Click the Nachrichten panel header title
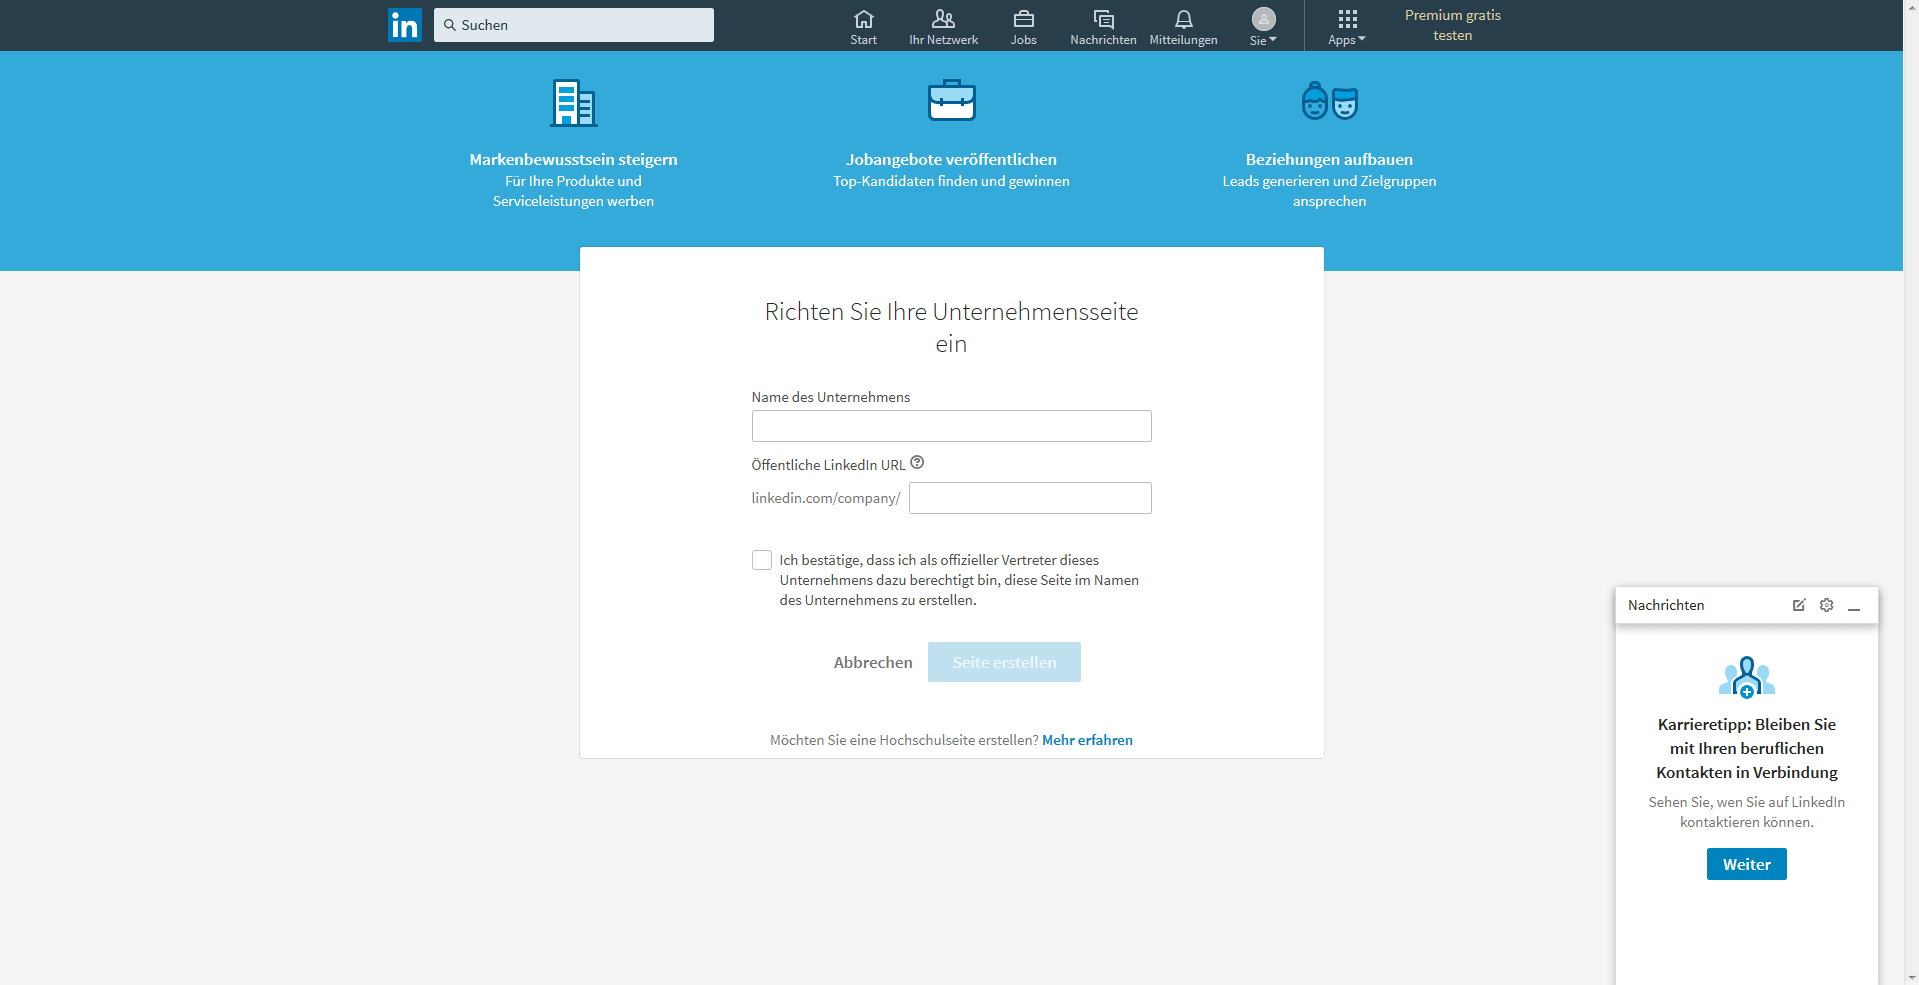 1666,605
